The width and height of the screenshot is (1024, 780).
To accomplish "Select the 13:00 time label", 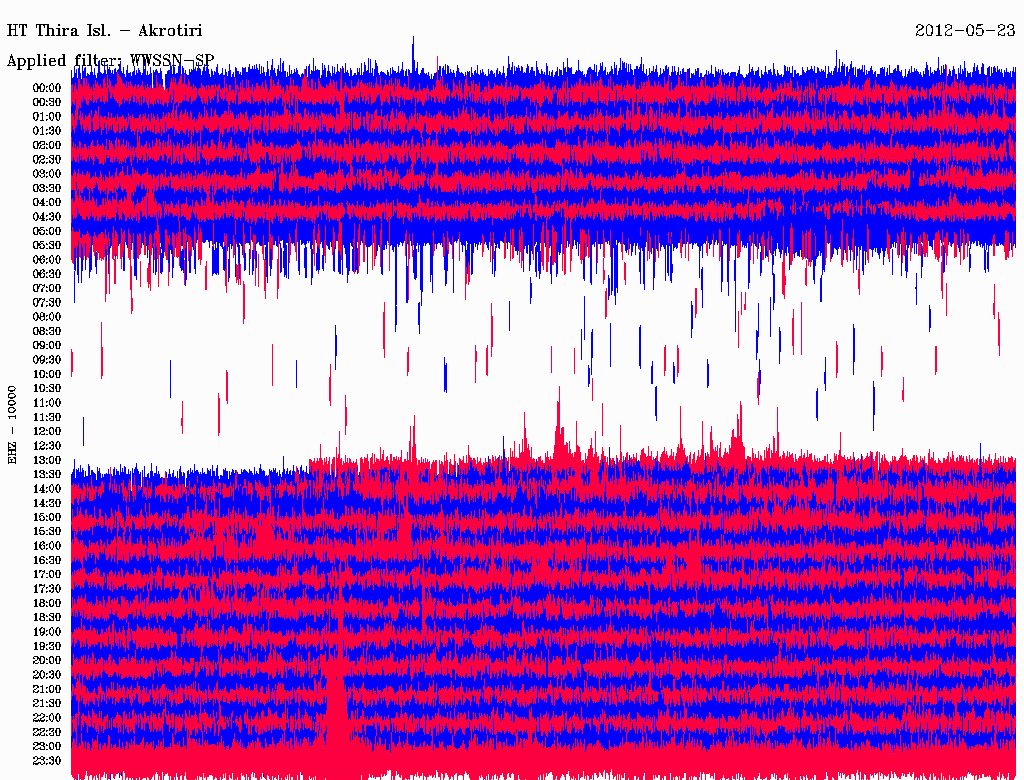I will coord(47,460).
